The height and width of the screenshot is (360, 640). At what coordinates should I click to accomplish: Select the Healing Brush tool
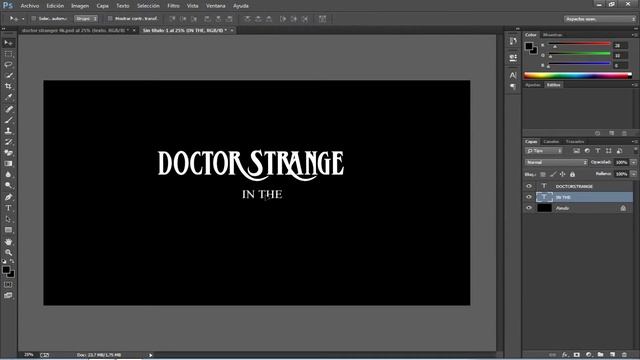(8, 109)
